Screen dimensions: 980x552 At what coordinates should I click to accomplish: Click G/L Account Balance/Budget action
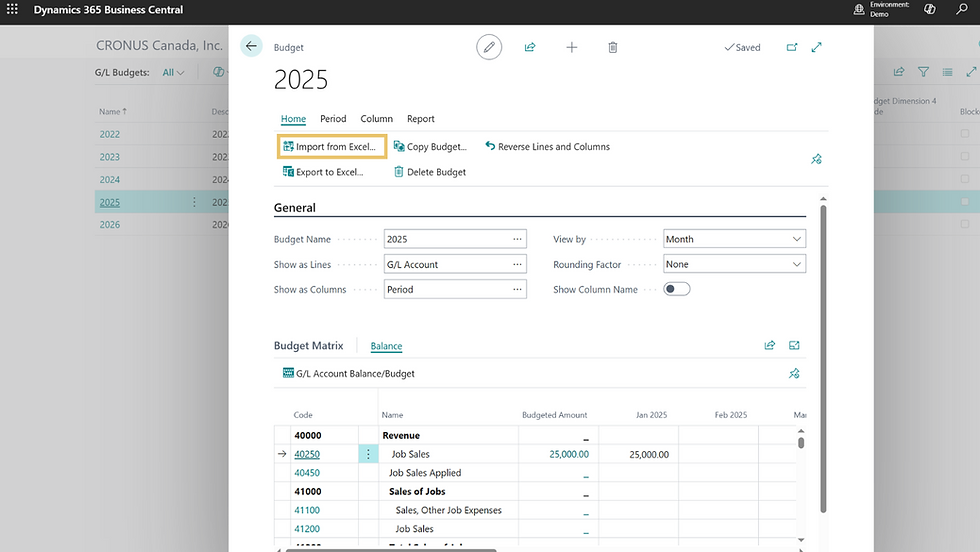349,373
